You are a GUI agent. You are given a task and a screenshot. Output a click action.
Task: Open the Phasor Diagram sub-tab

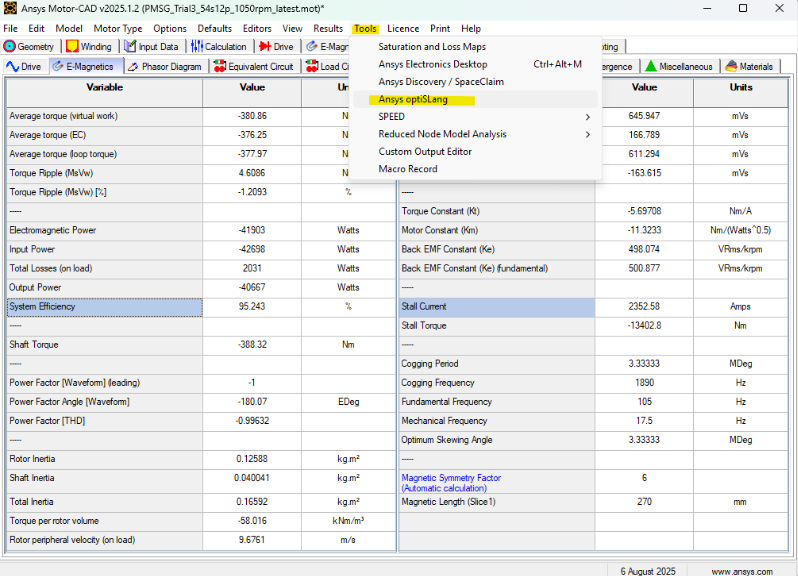165,67
